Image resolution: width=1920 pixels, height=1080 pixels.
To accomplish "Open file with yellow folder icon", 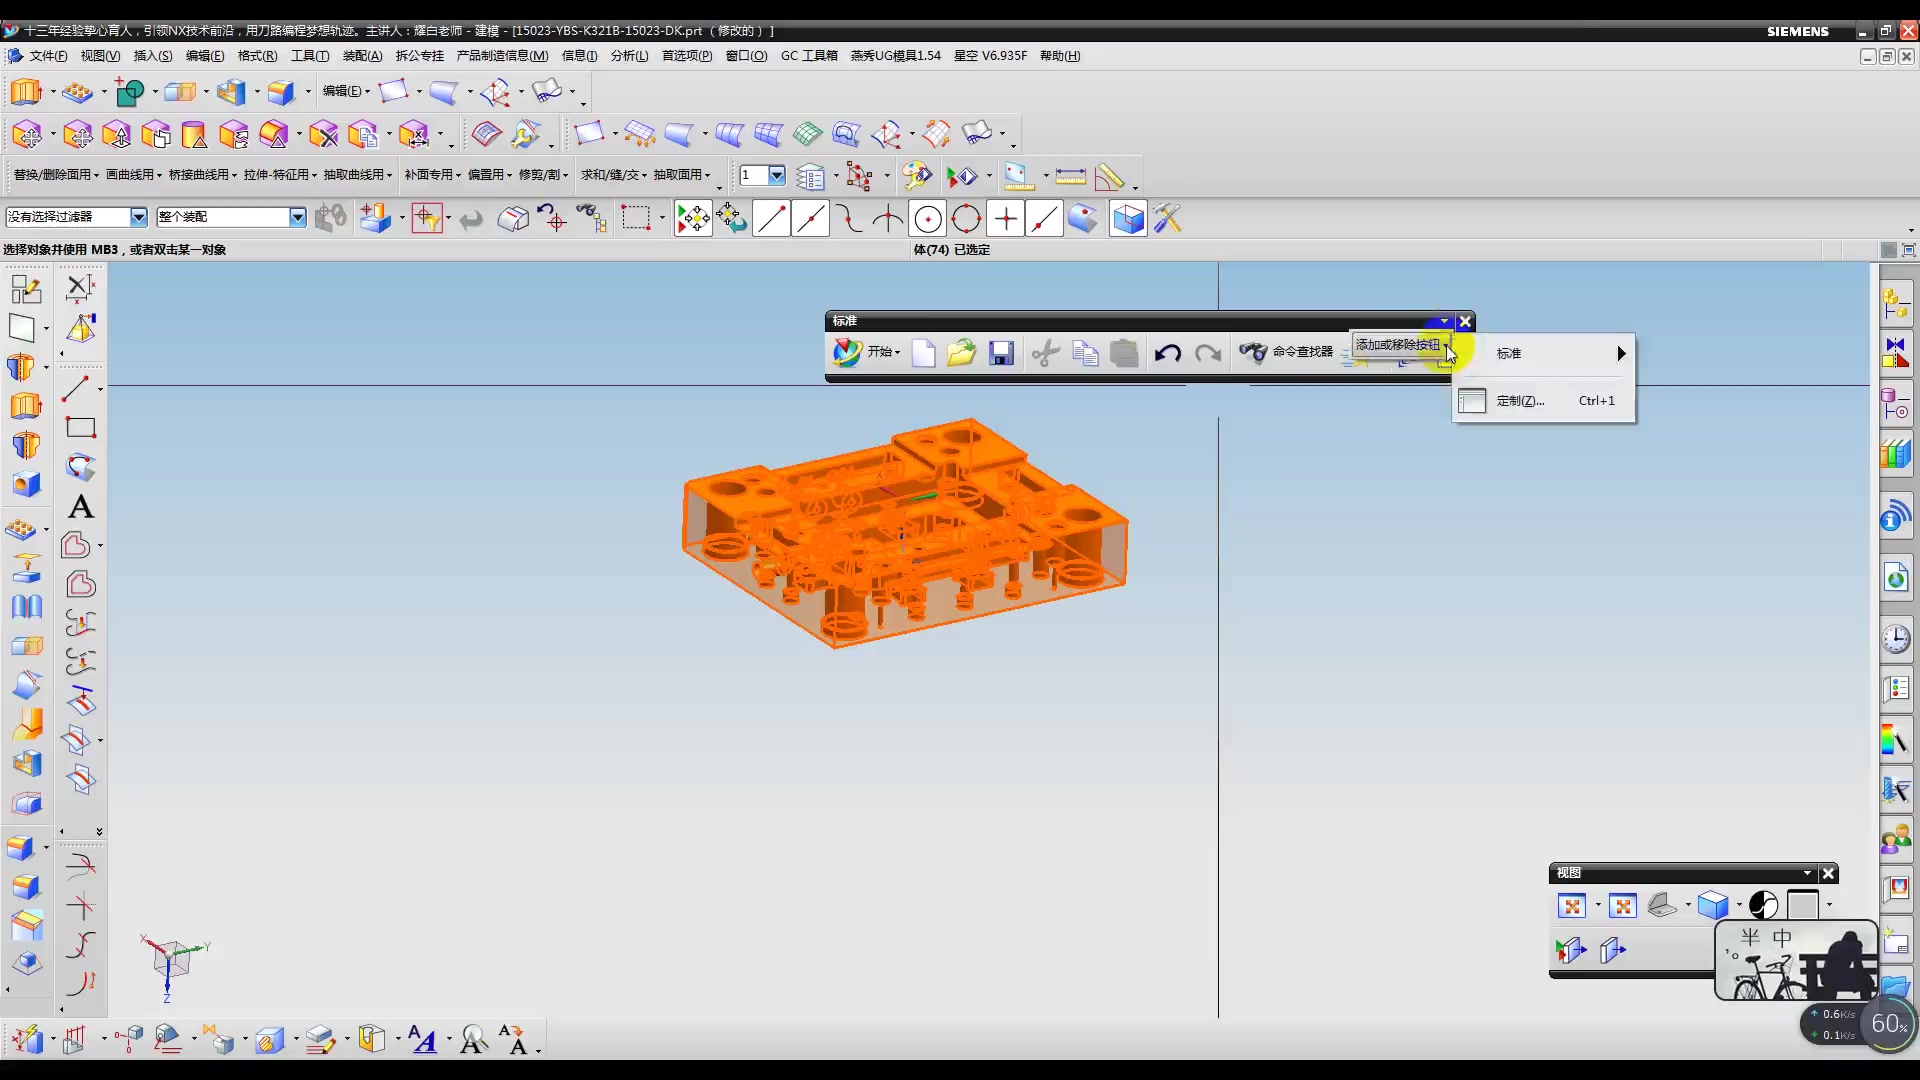I will 961,353.
